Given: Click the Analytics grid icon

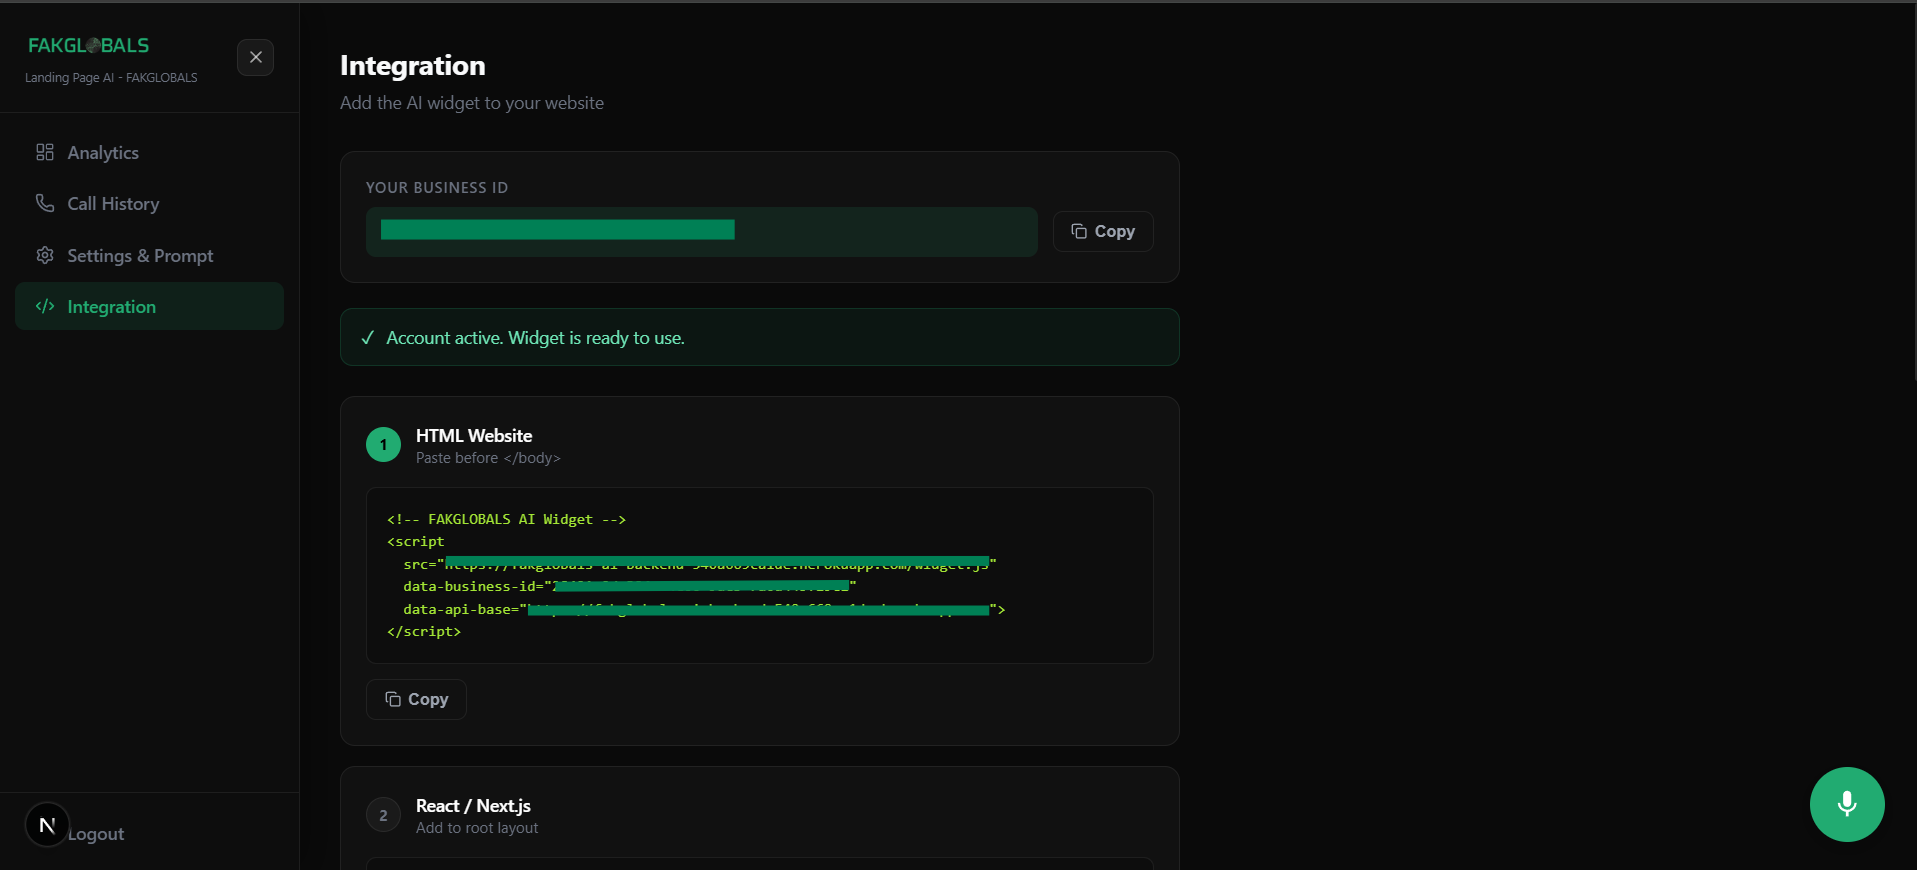Looking at the screenshot, I should point(45,152).
